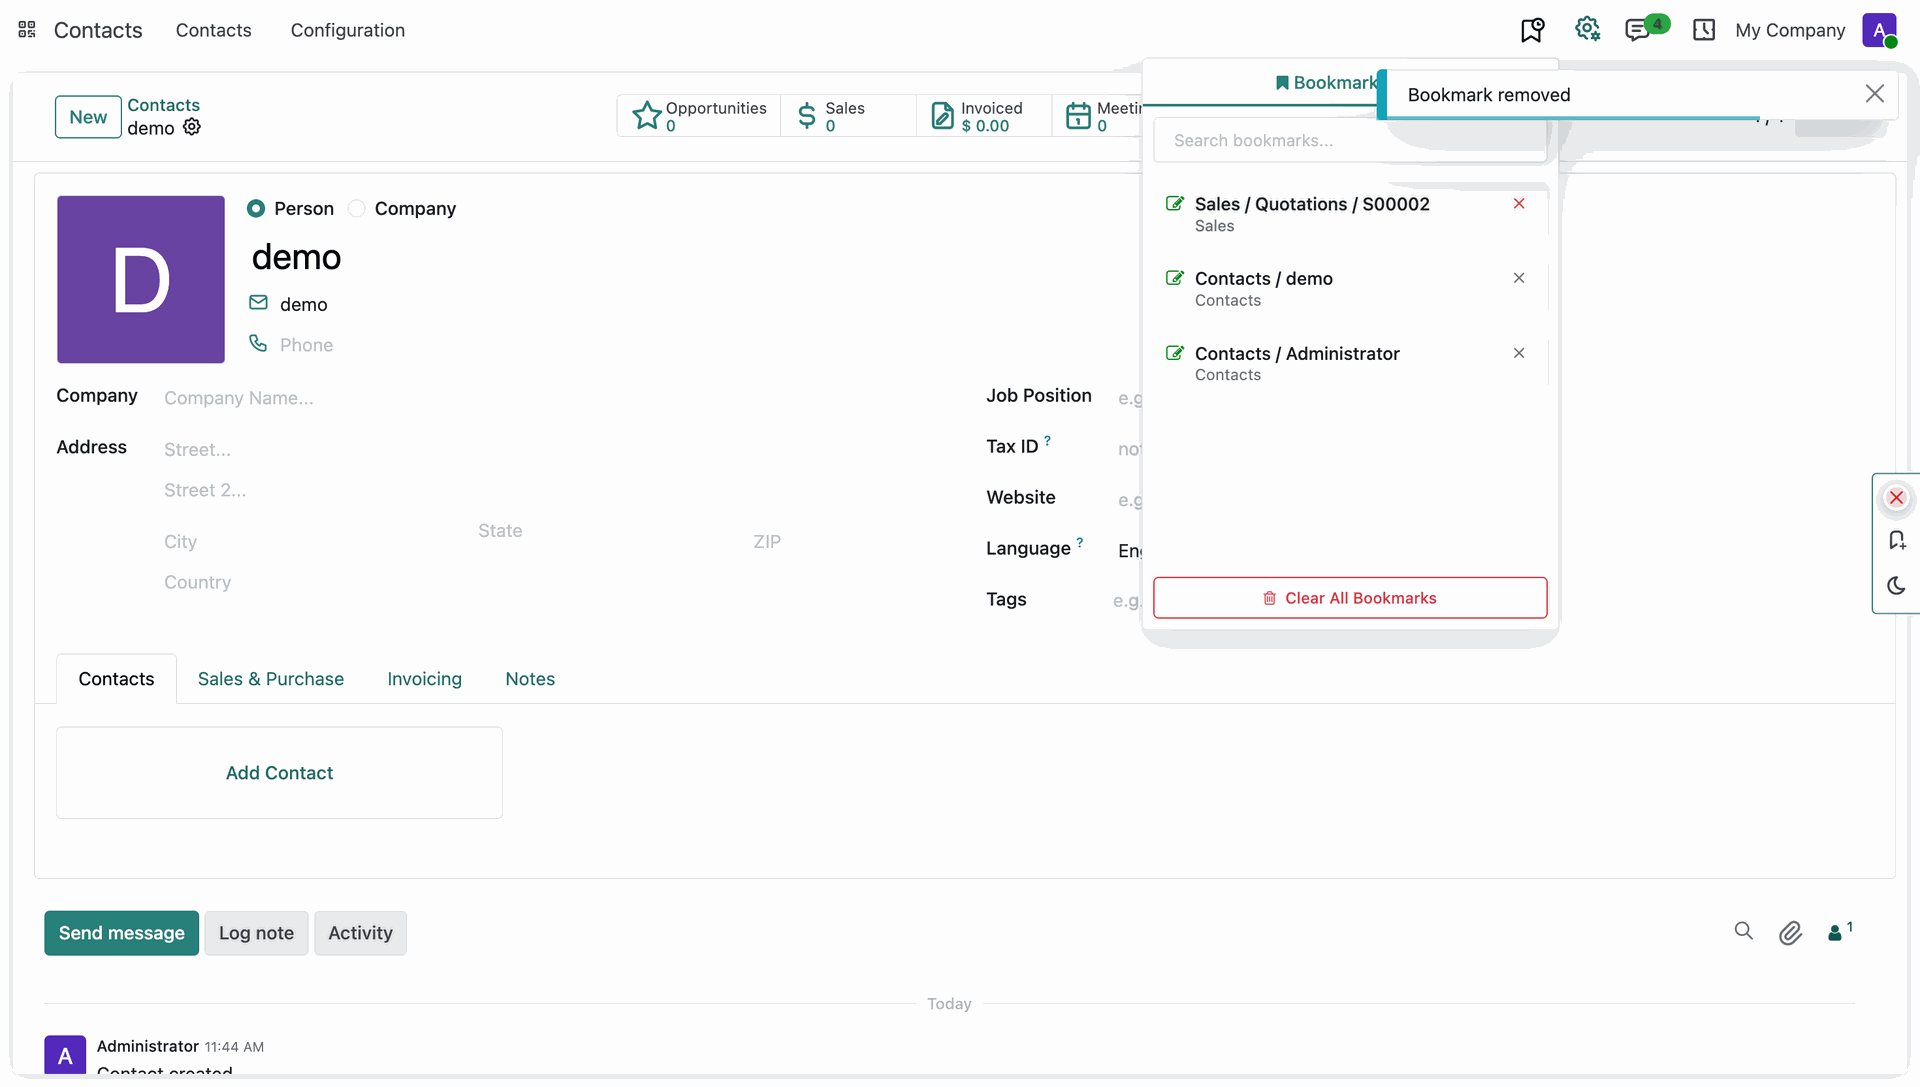Open the Contacts menu item in navbar
Viewport: 1920px width, 1087px height.
pos(213,30)
